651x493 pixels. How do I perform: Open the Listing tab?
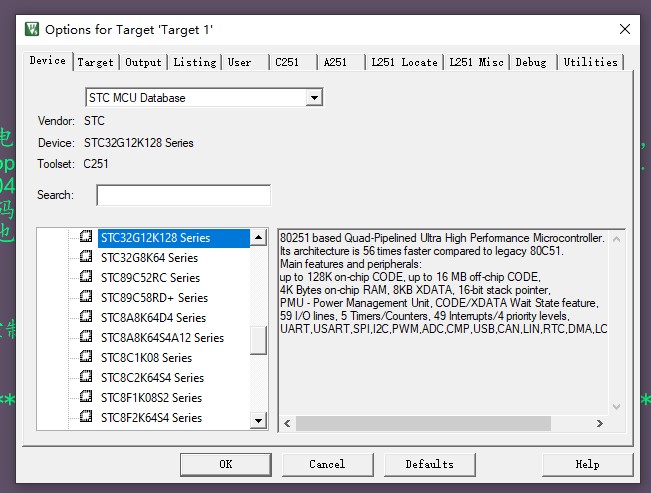click(195, 62)
